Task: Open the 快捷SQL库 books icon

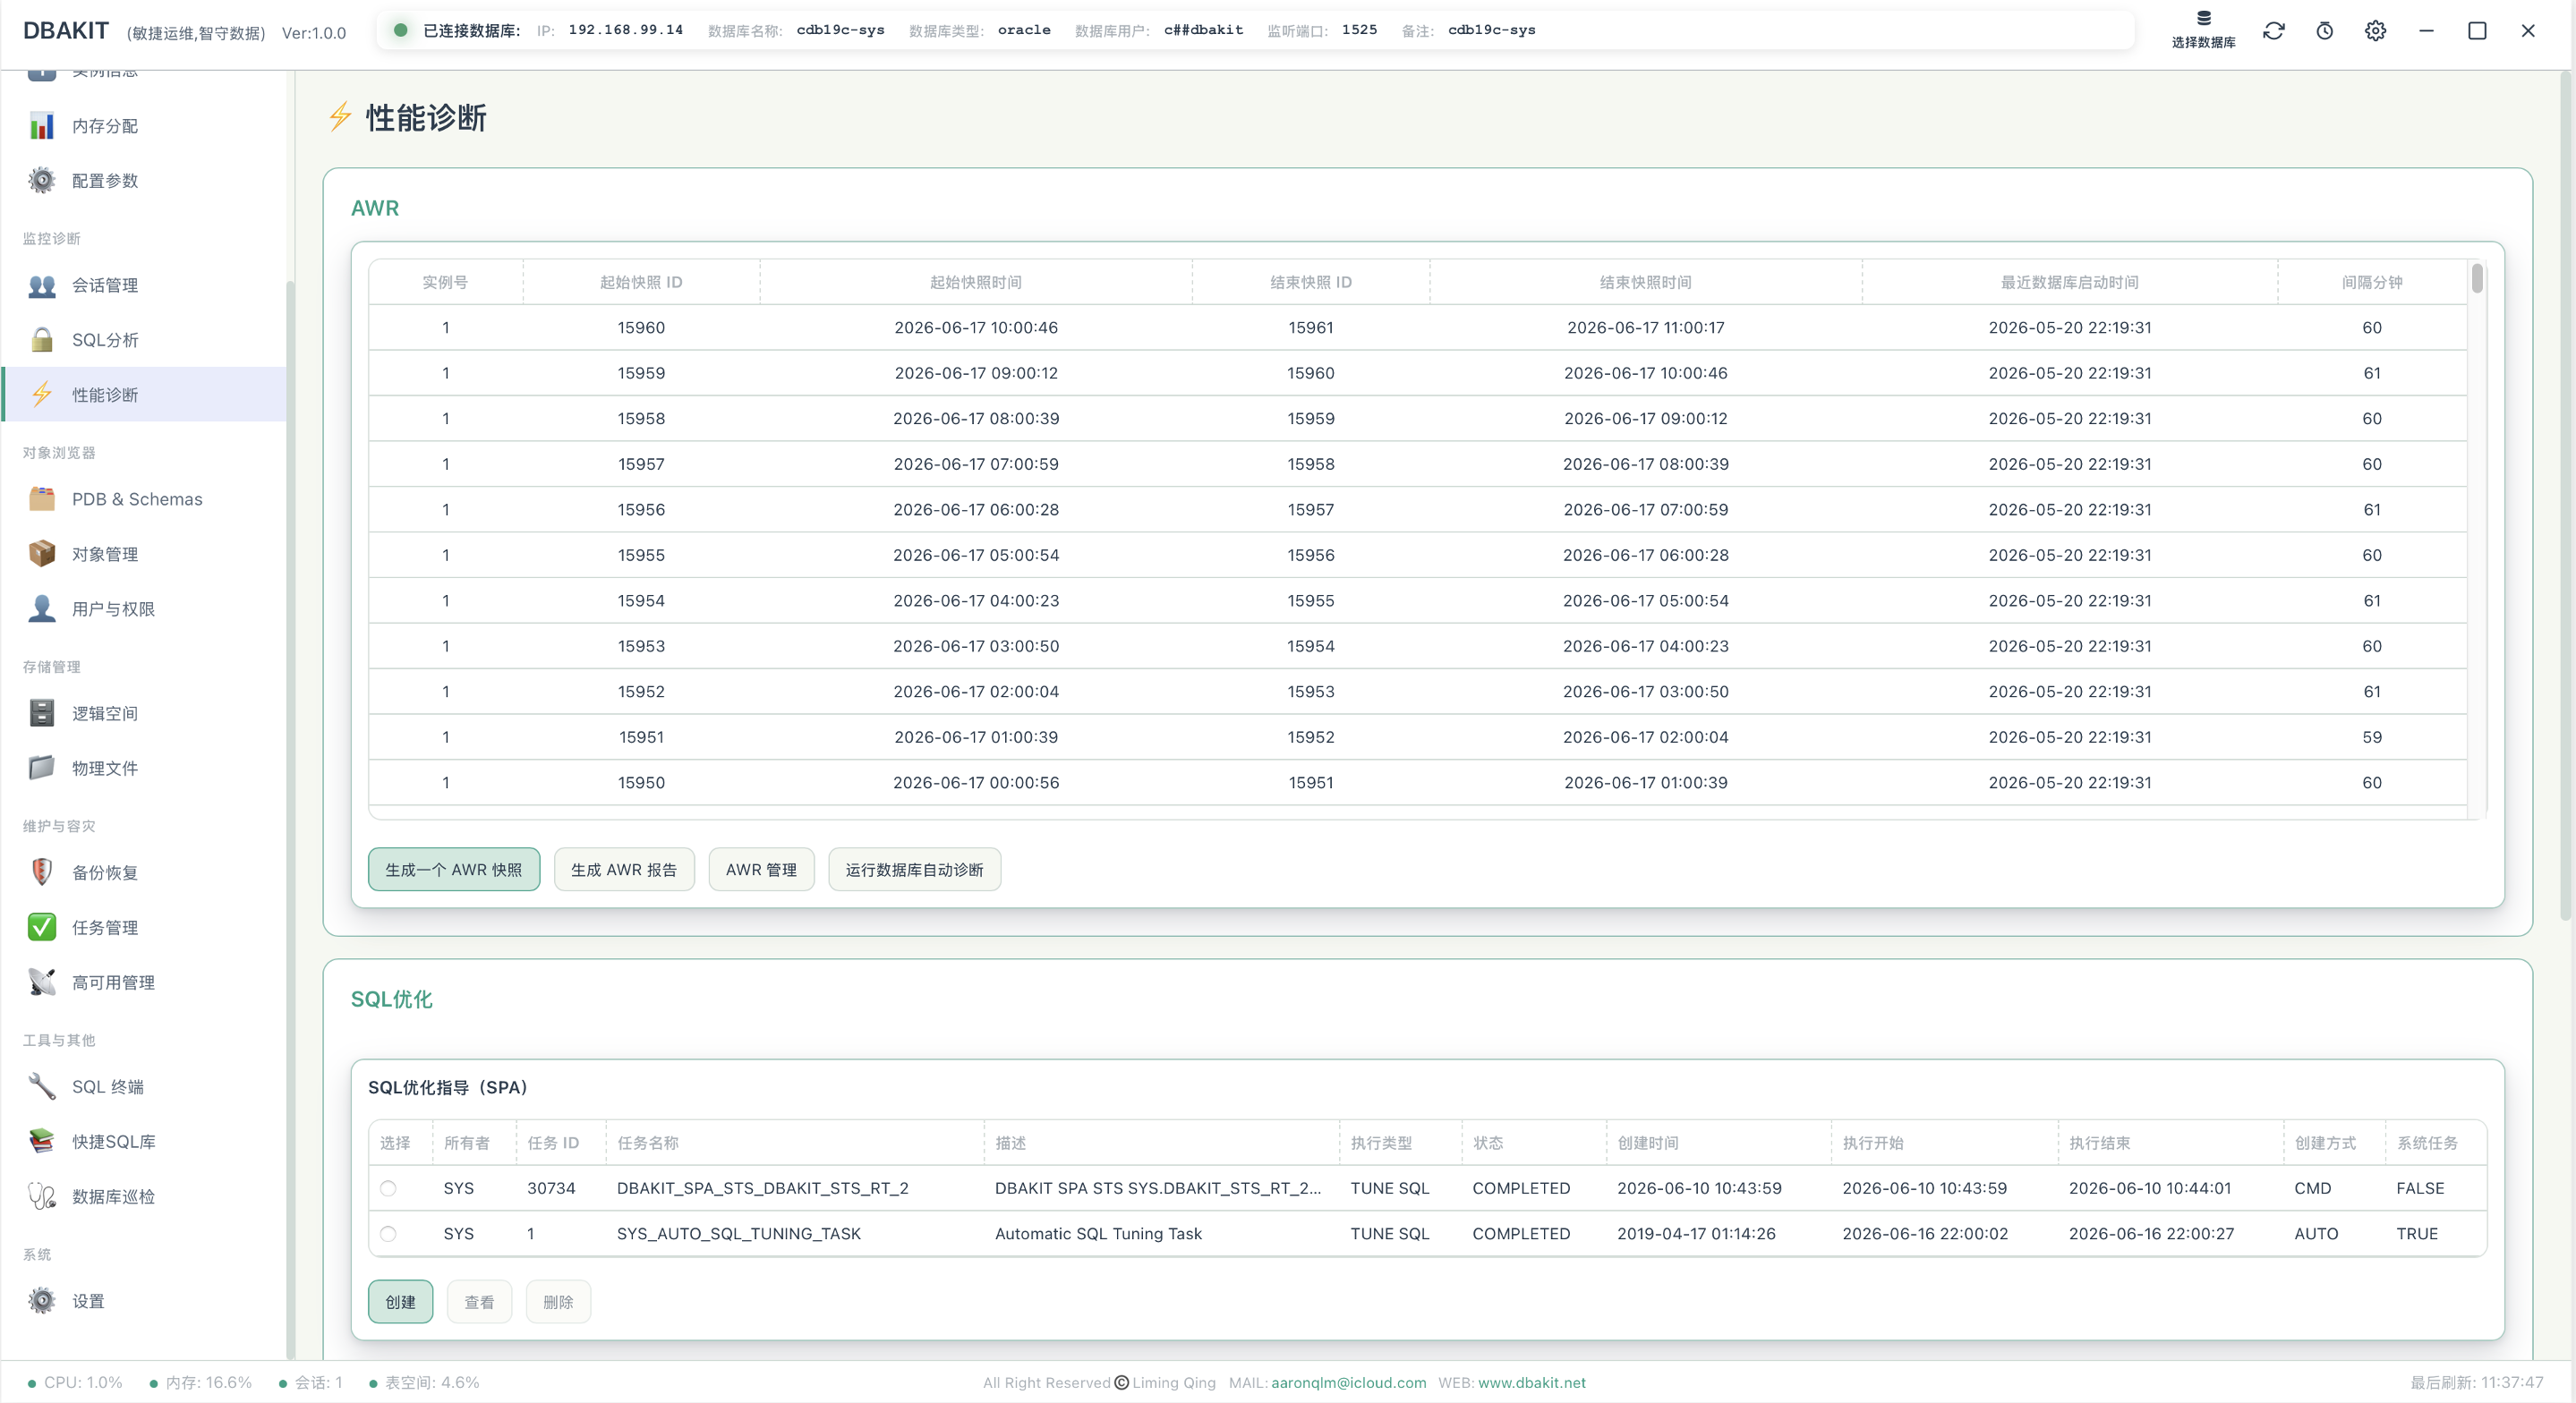Action: point(42,1142)
